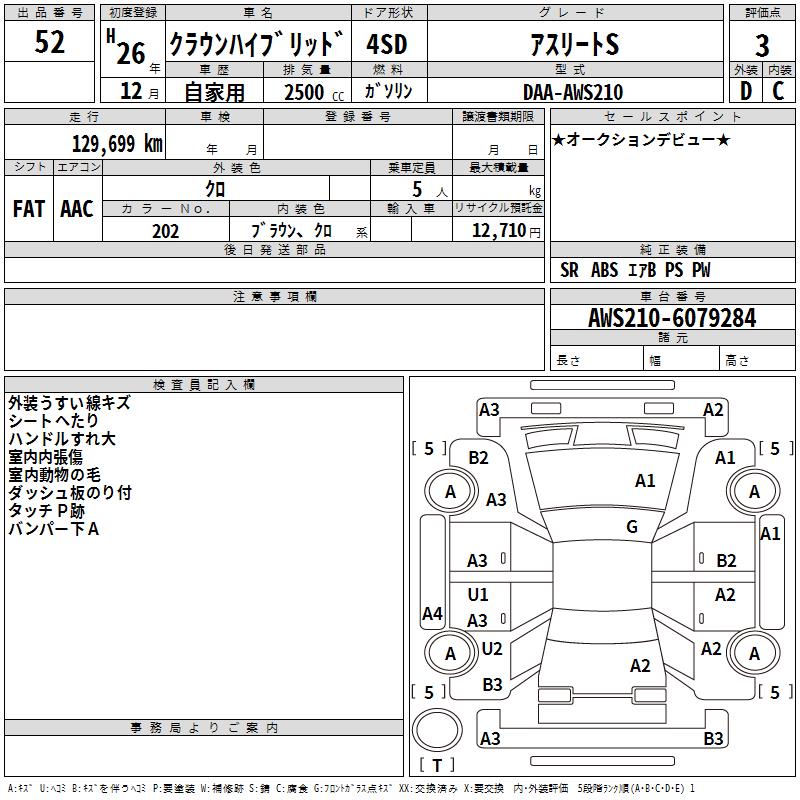The image size is (800, 800).
Task: Select the A2 mark on the trunk lid
Action: click(640, 665)
